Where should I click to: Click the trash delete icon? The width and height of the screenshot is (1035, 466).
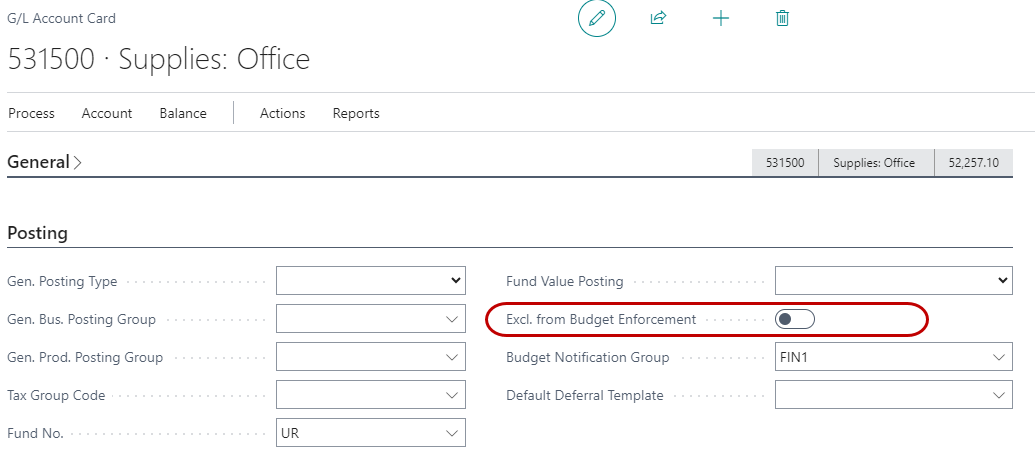(x=782, y=19)
